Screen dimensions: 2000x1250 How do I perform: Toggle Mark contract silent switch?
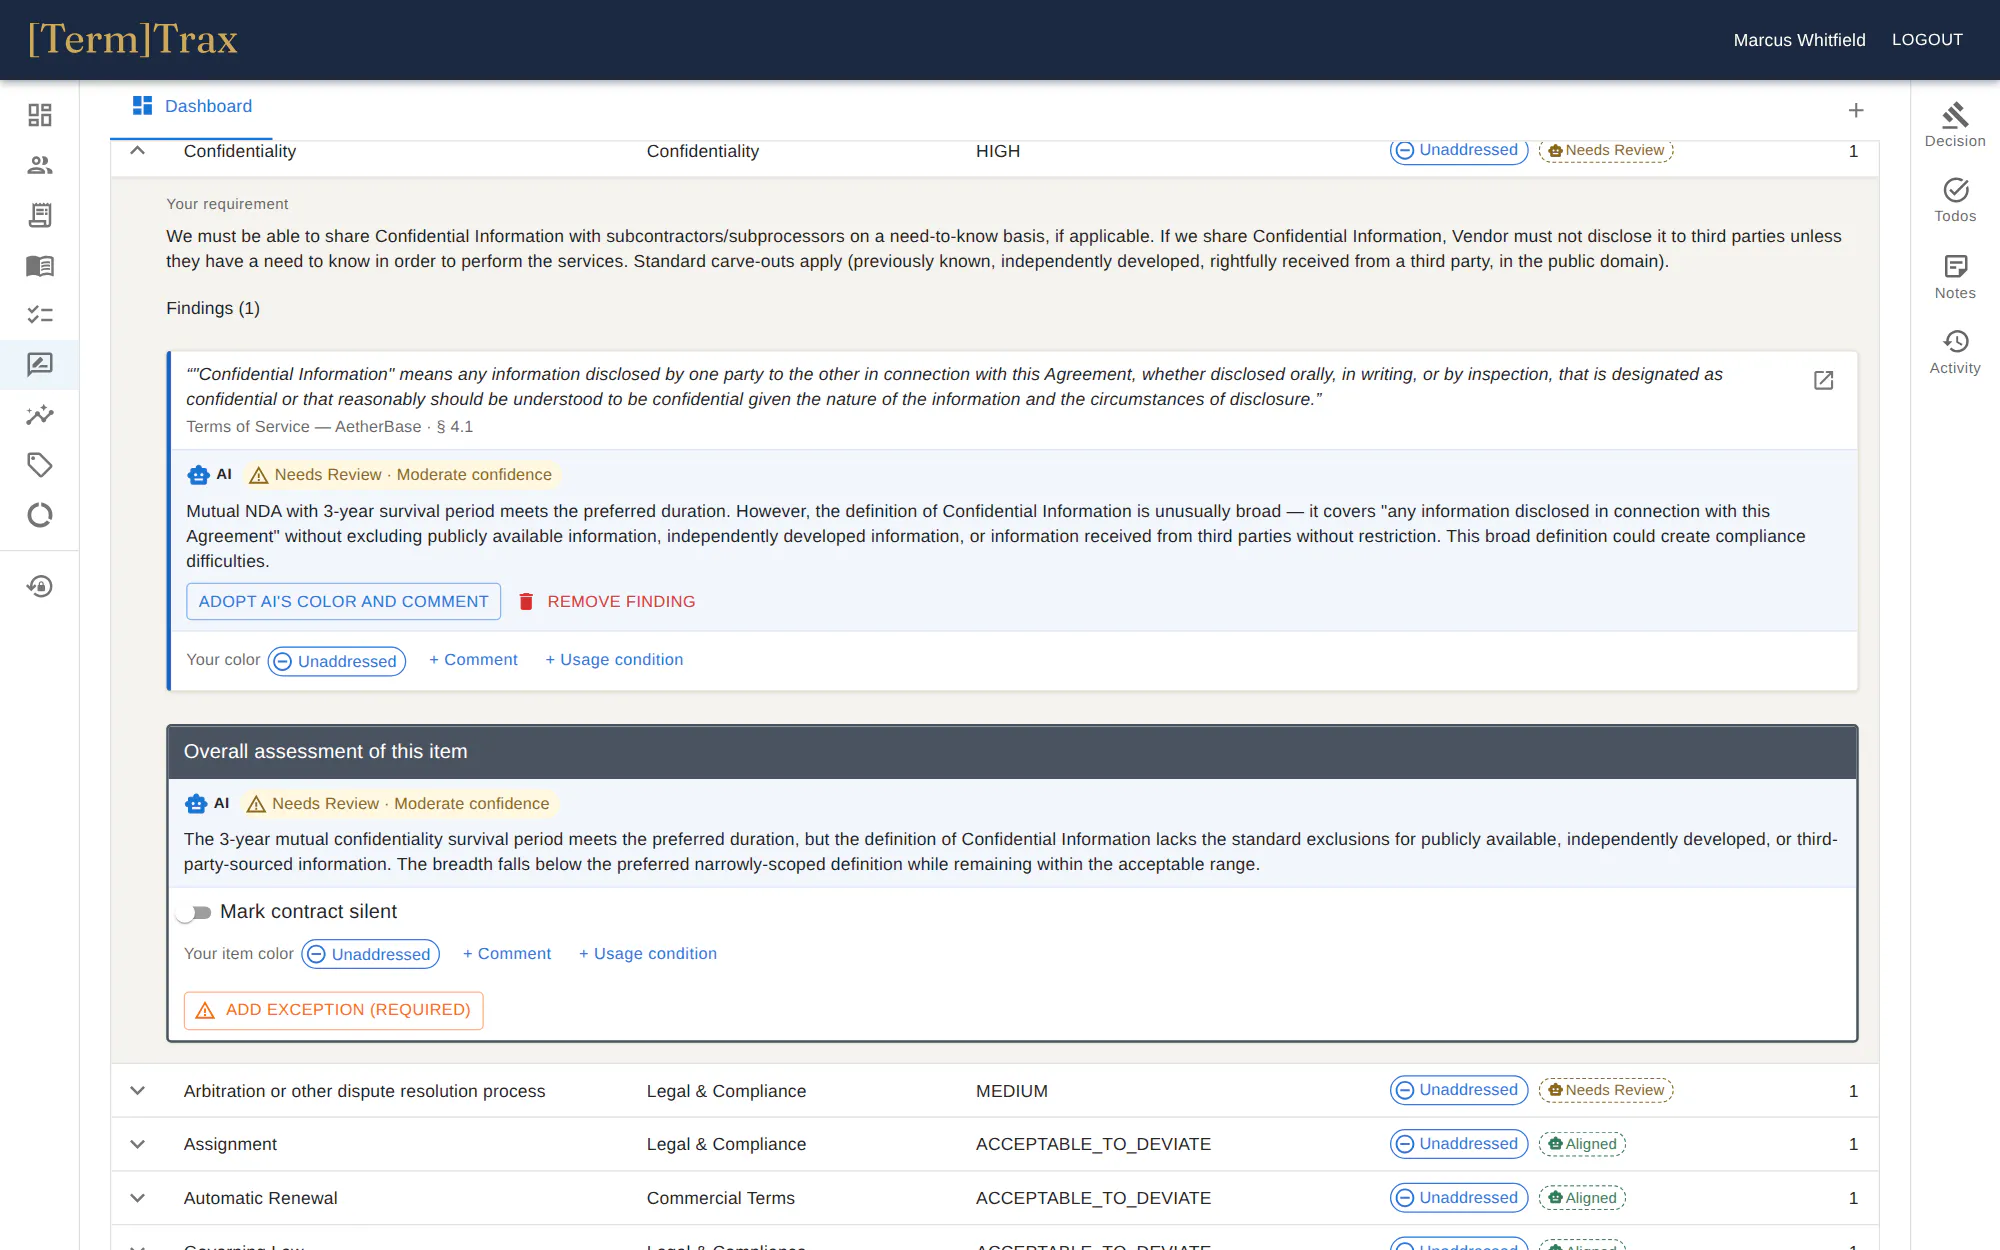[x=194, y=912]
